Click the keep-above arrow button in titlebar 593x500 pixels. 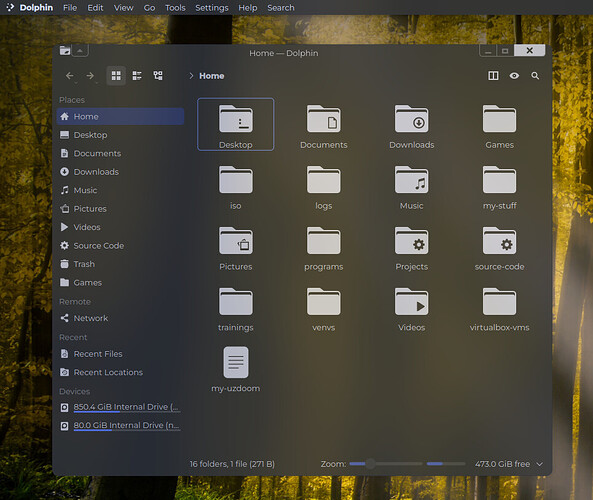point(80,50)
